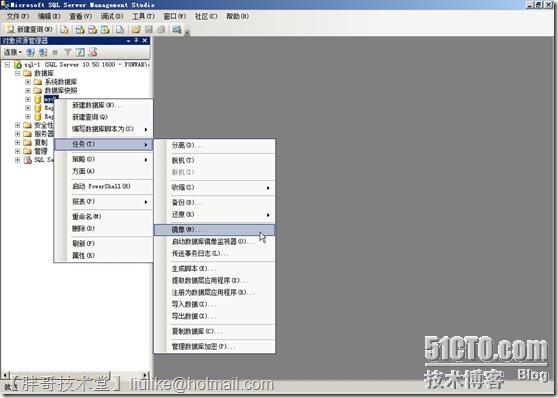Screen dimensions: 558x398
Task: Open the 报表 submenu
Action: tap(103, 201)
